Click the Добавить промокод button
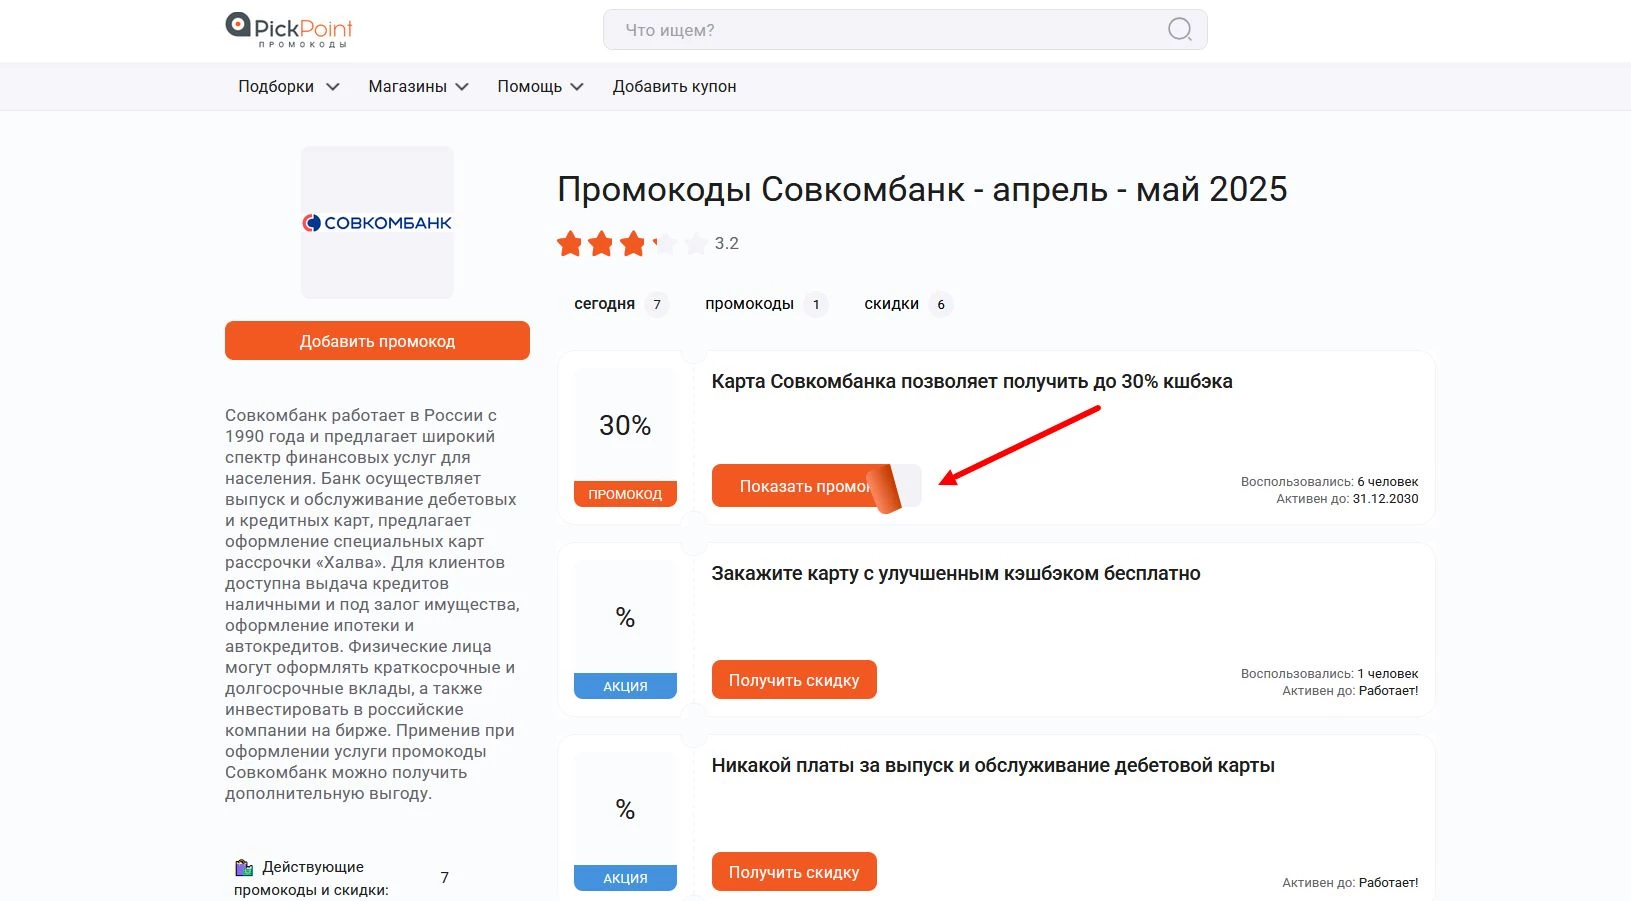Screen dimensions: 1631x901 click(377, 341)
